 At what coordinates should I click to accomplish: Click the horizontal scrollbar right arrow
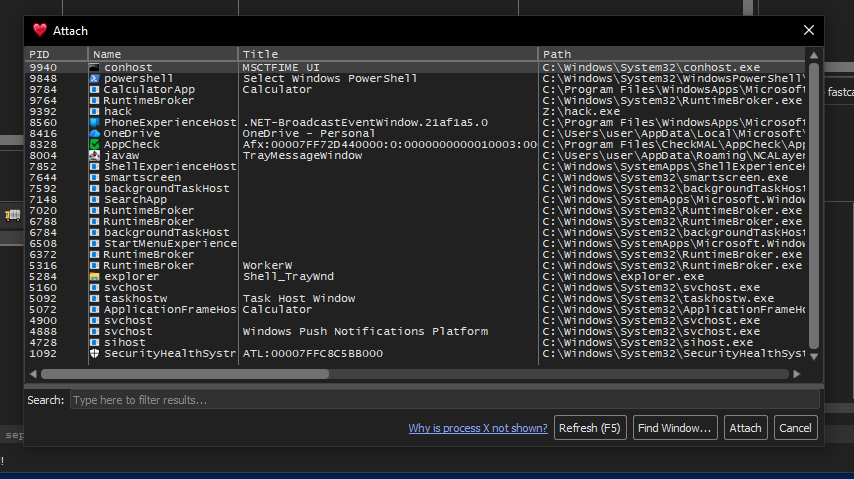click(797, 374)
